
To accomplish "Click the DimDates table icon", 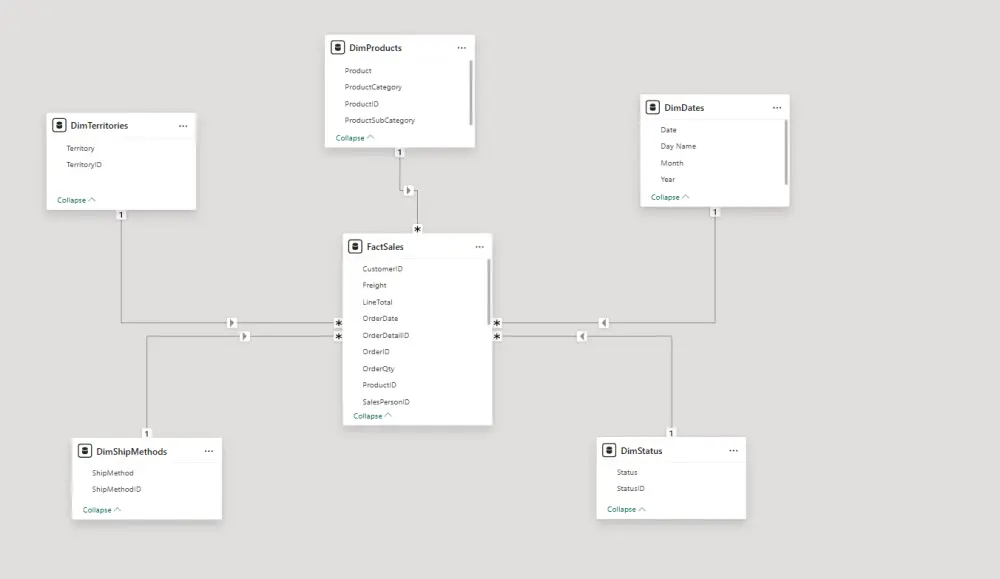I will coord(653,107).
